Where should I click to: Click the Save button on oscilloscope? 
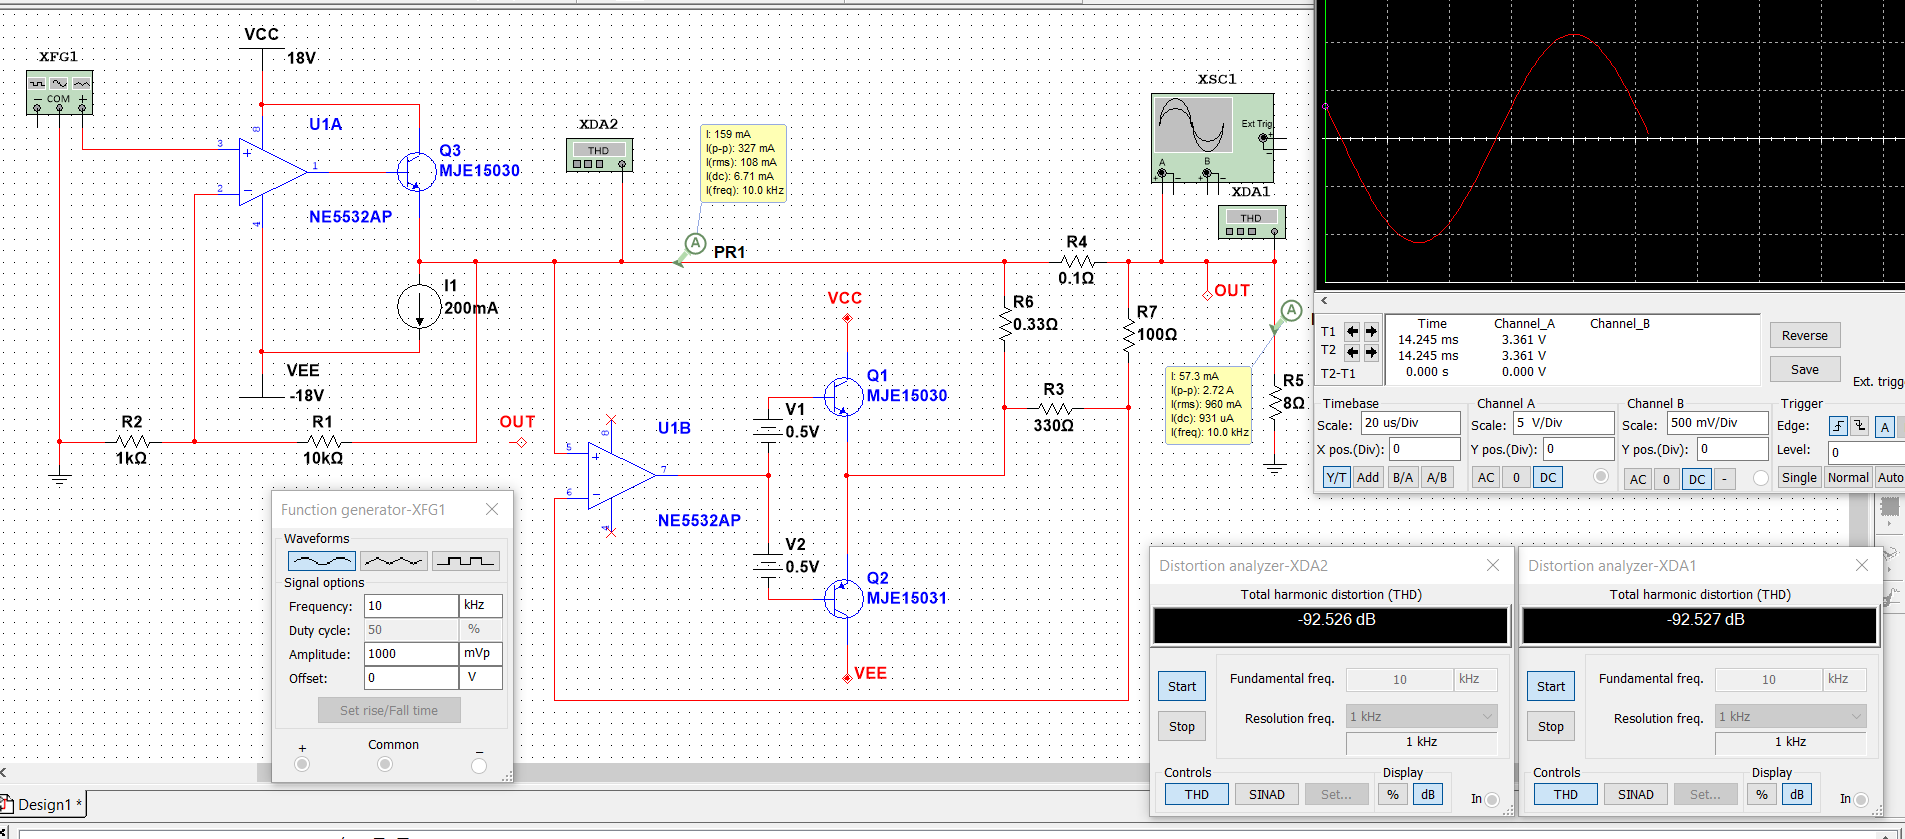pyautogui.click(x=1805, y=370)
